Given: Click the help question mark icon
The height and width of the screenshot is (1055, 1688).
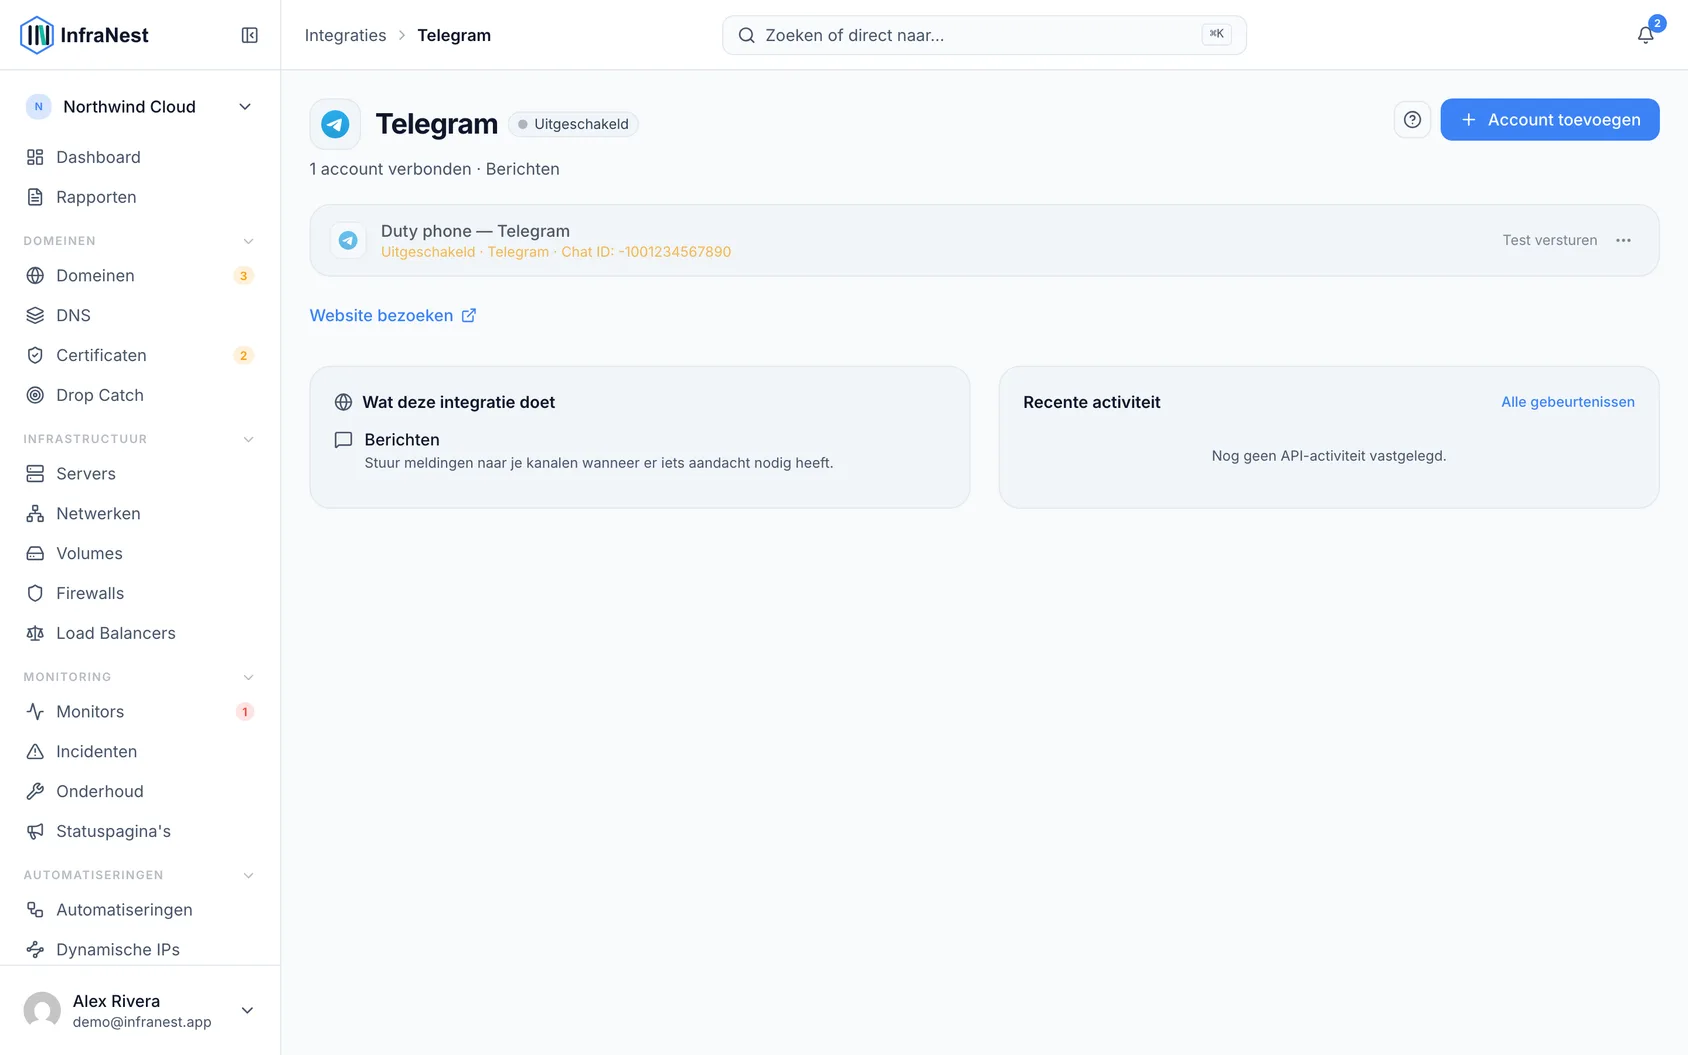Looking at the screenshot, I should (1412, 120).
